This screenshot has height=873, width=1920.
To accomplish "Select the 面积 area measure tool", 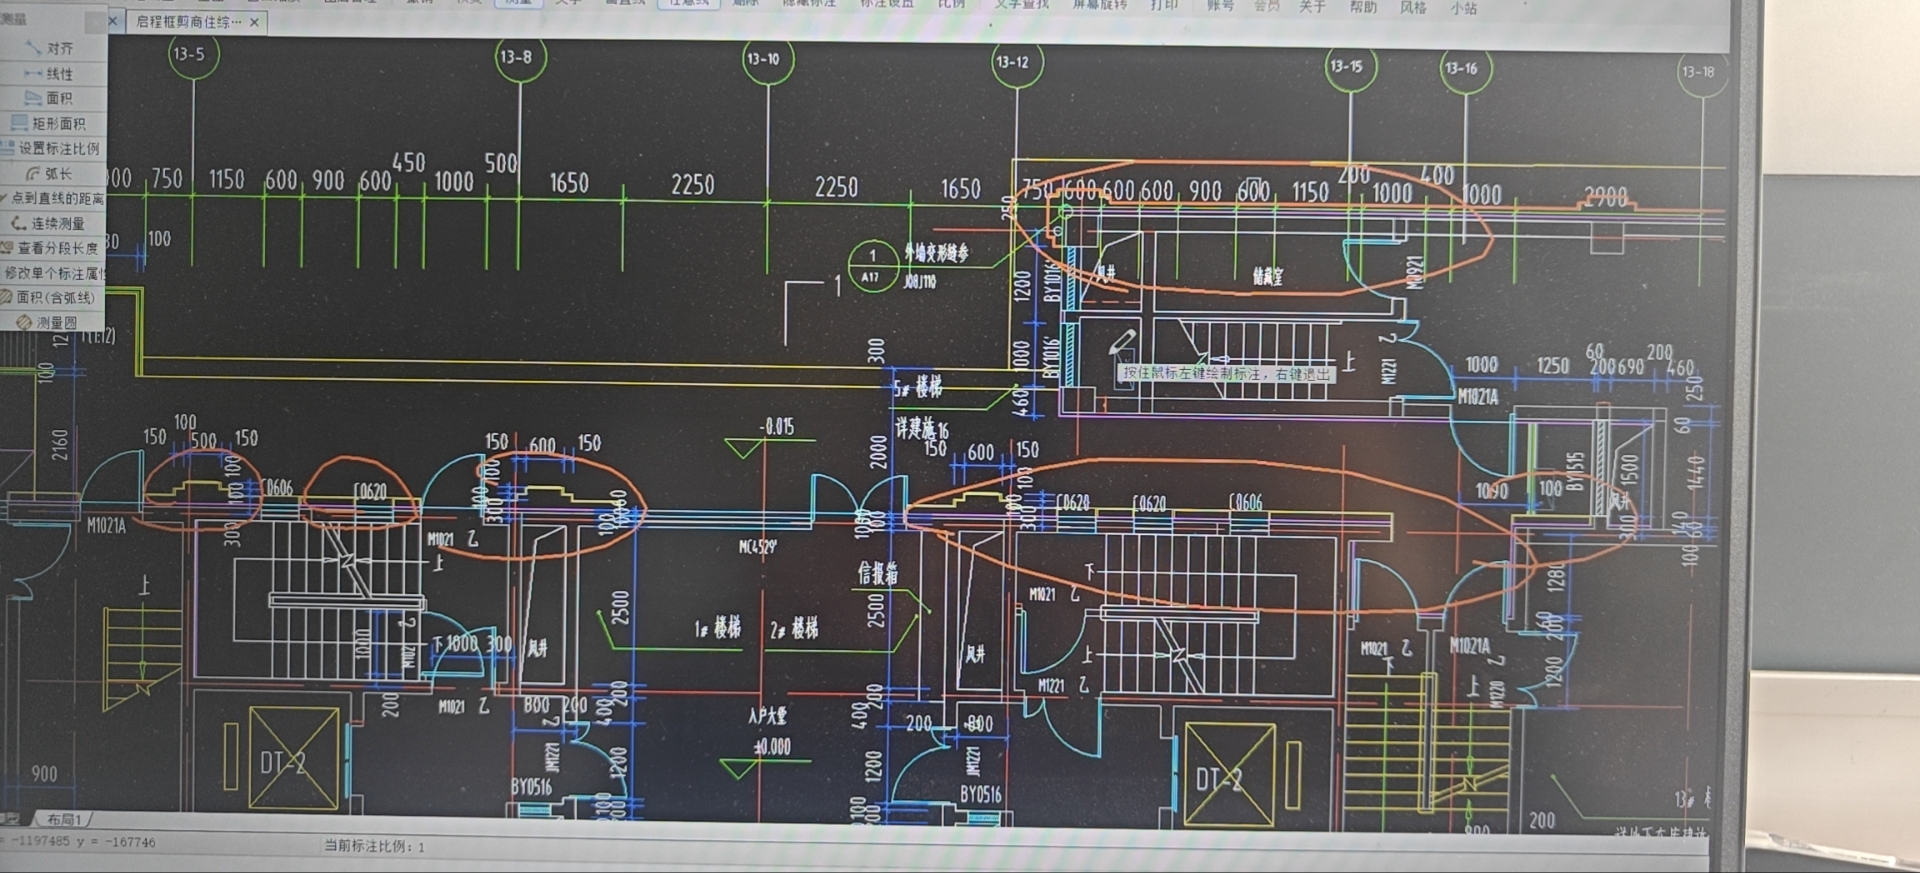I will coord(50,98).
